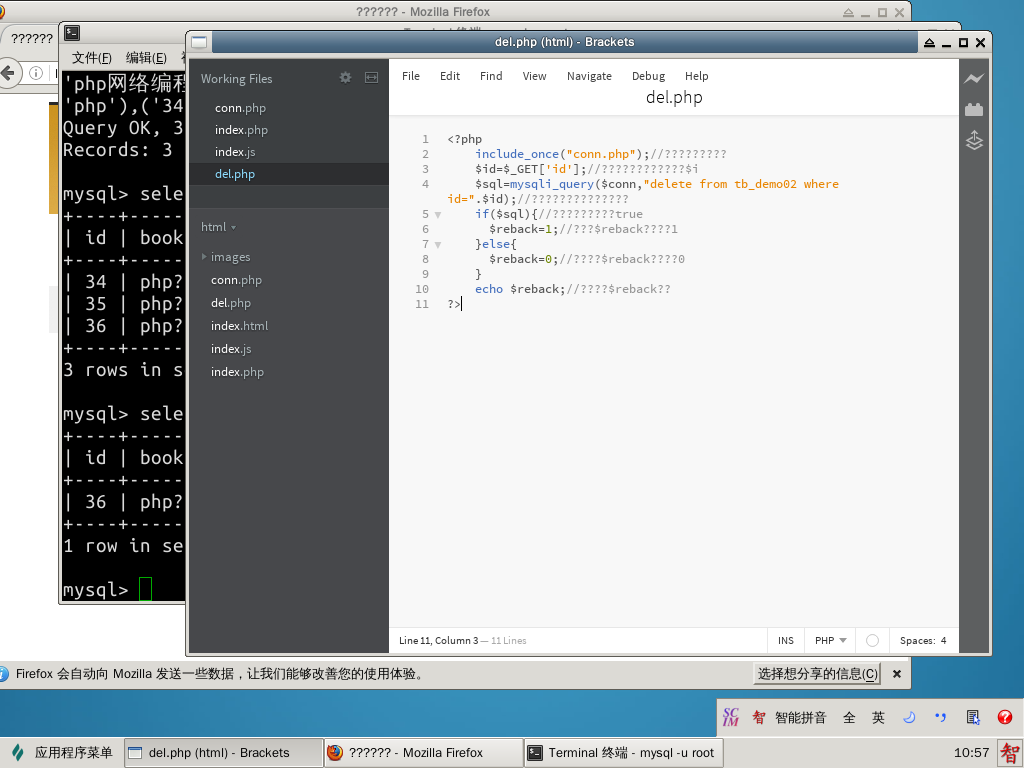The height and width of the screenshot is (768, 1024).
Task: Toggle full/half width punctuation in SCIM
Action: click(940, 717)
